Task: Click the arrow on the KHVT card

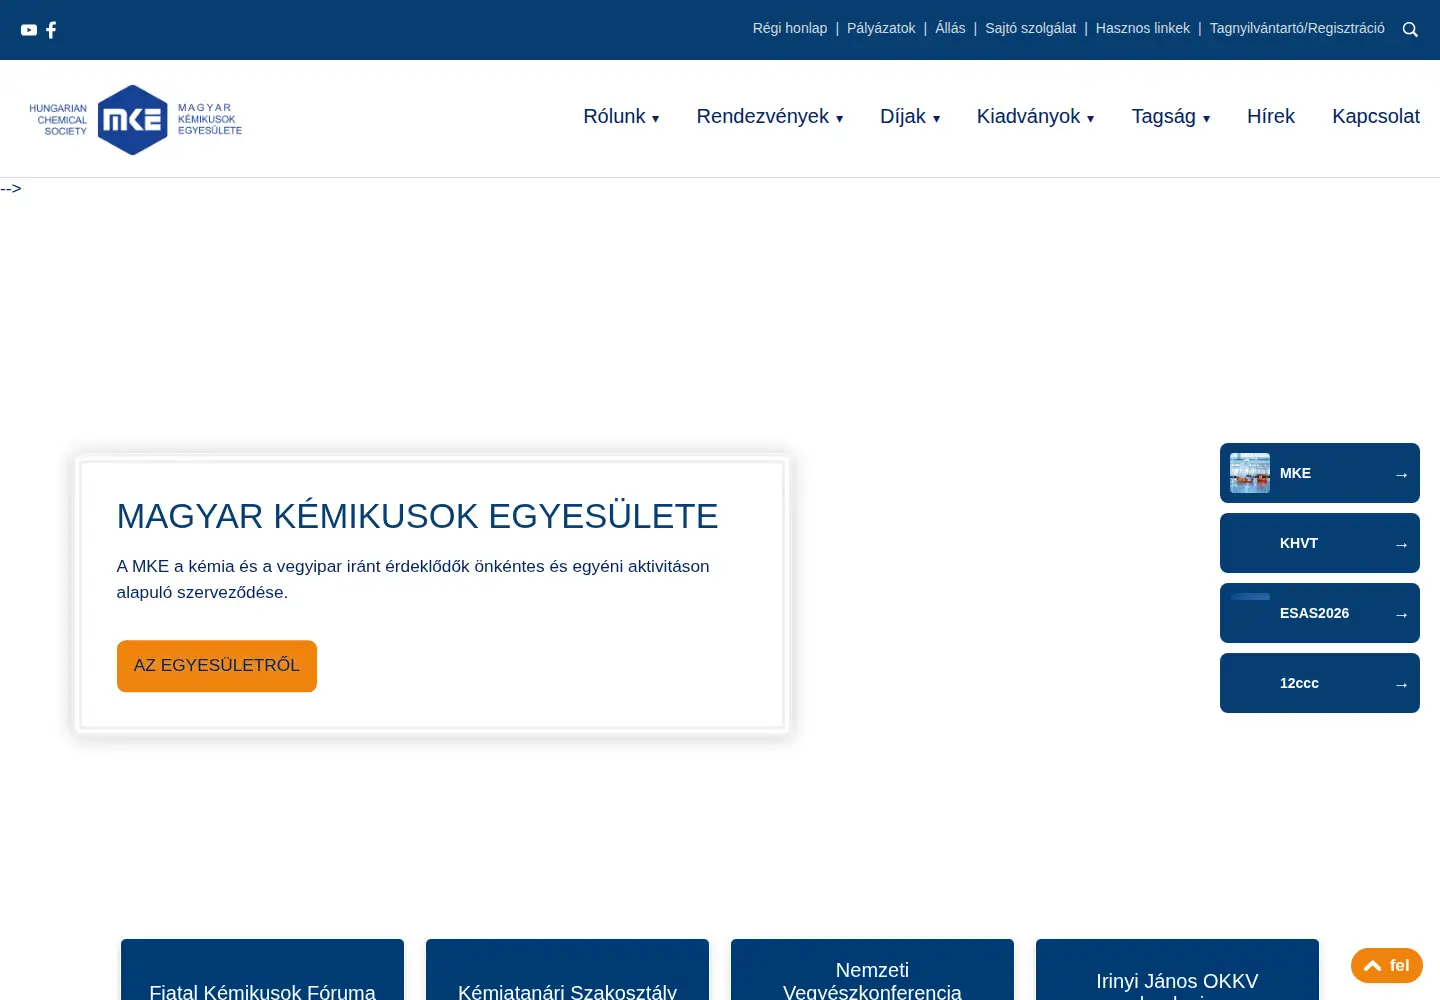Action: pos(1401,545)
